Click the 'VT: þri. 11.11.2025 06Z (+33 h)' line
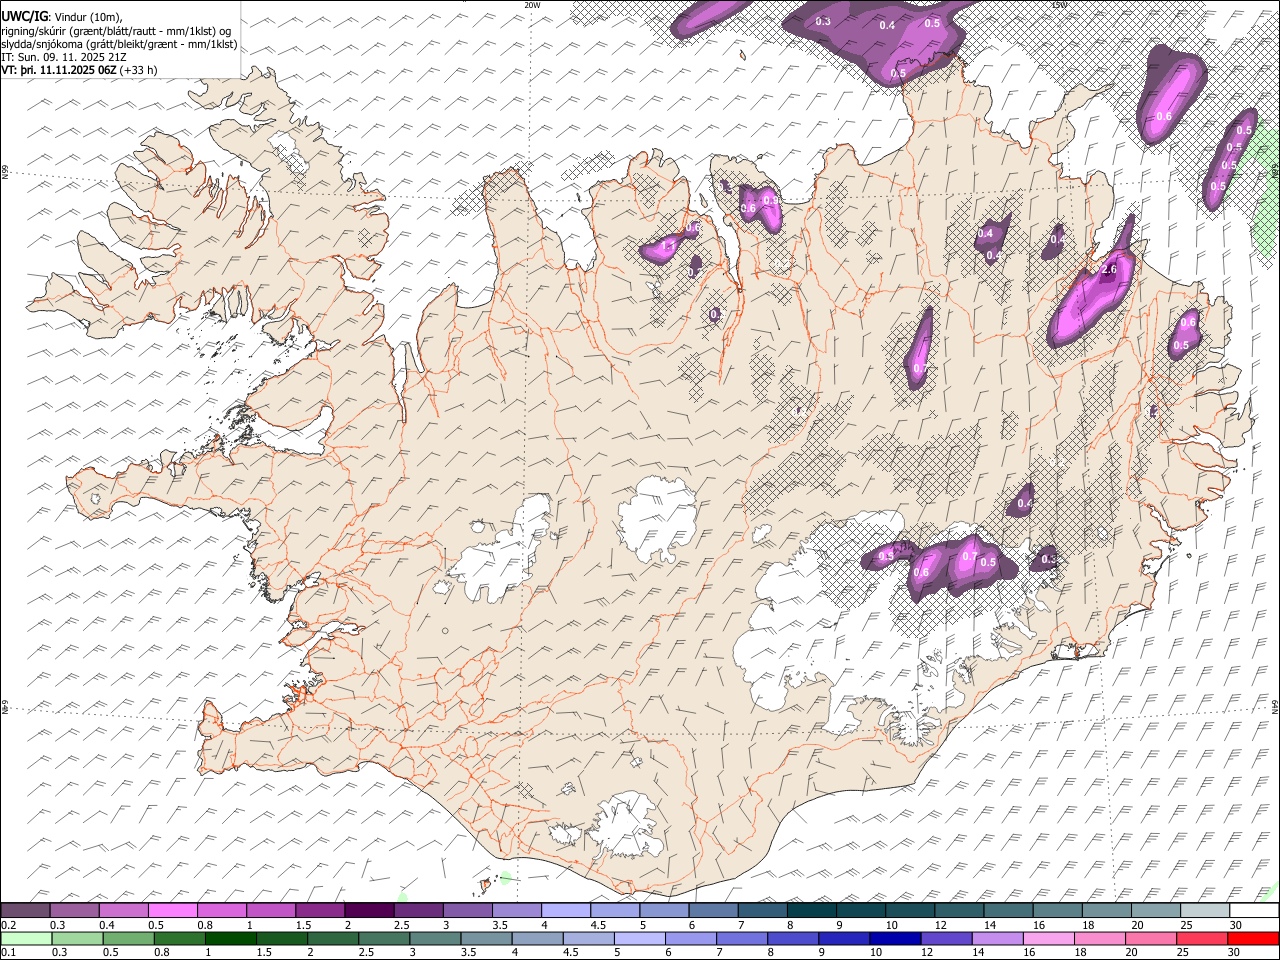1280x960 pixels. click(x=79, y=70)
